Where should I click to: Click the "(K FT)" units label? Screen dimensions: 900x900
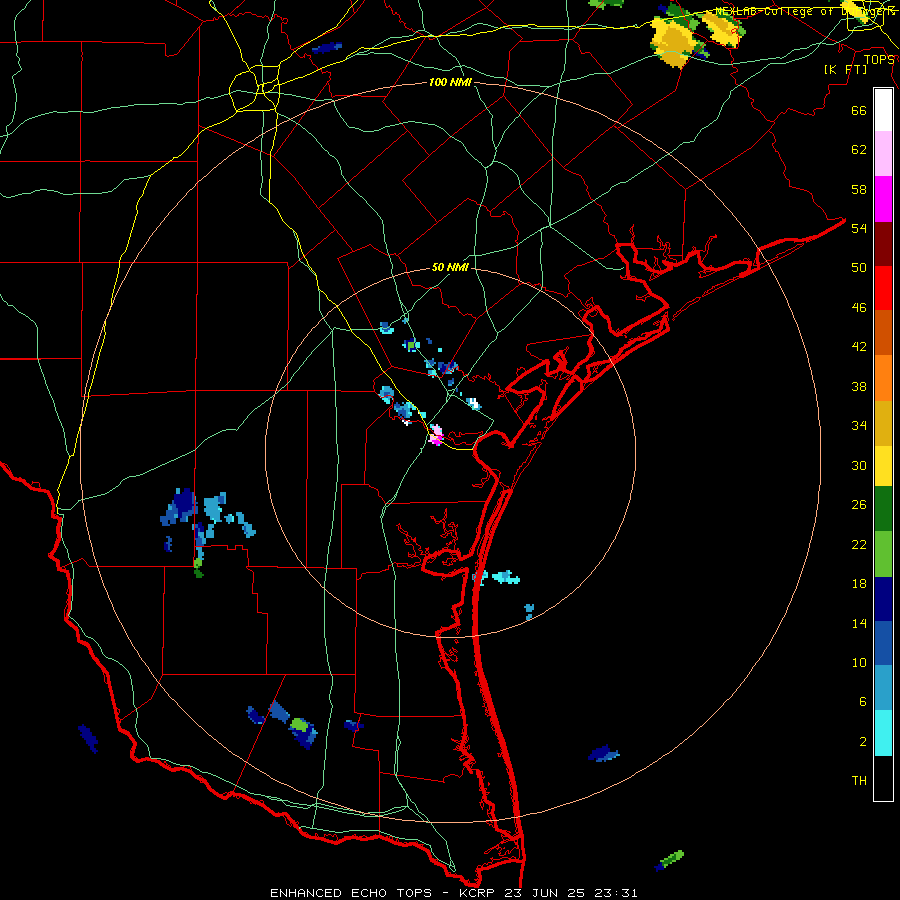pyautogui.click(x=845, y=70)
